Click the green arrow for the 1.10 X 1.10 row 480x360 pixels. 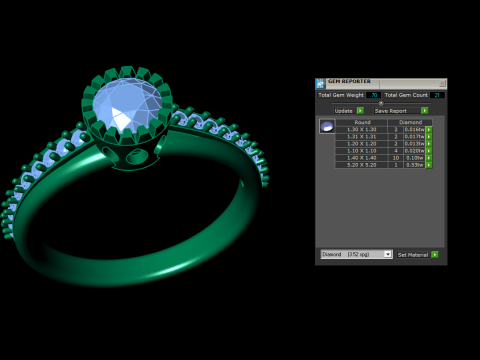[429, 151]
